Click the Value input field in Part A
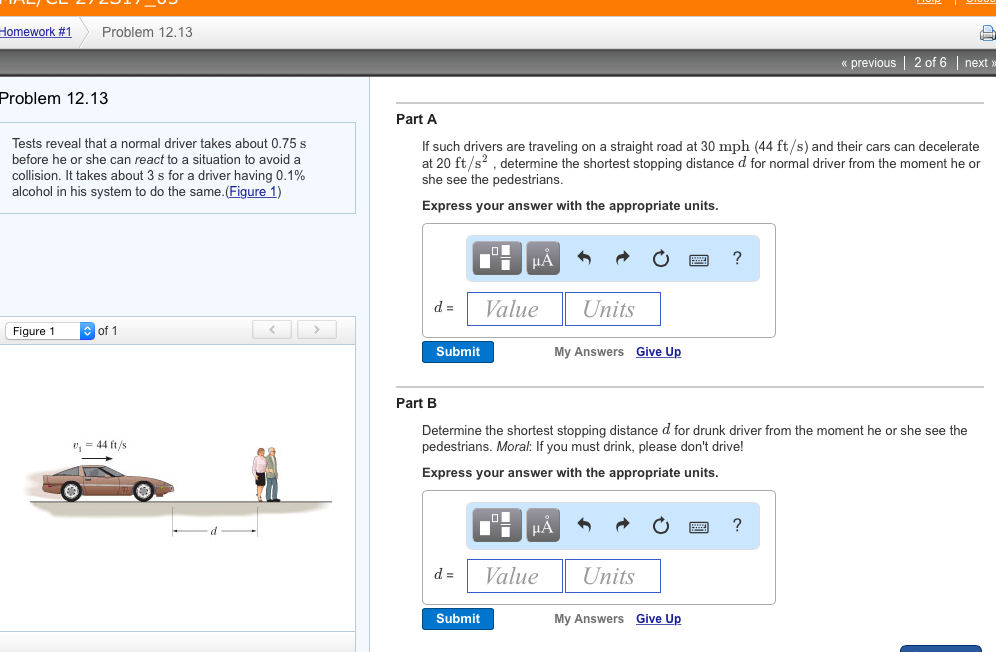Screen dimensions: 996x652 click(x=514, y=308)
